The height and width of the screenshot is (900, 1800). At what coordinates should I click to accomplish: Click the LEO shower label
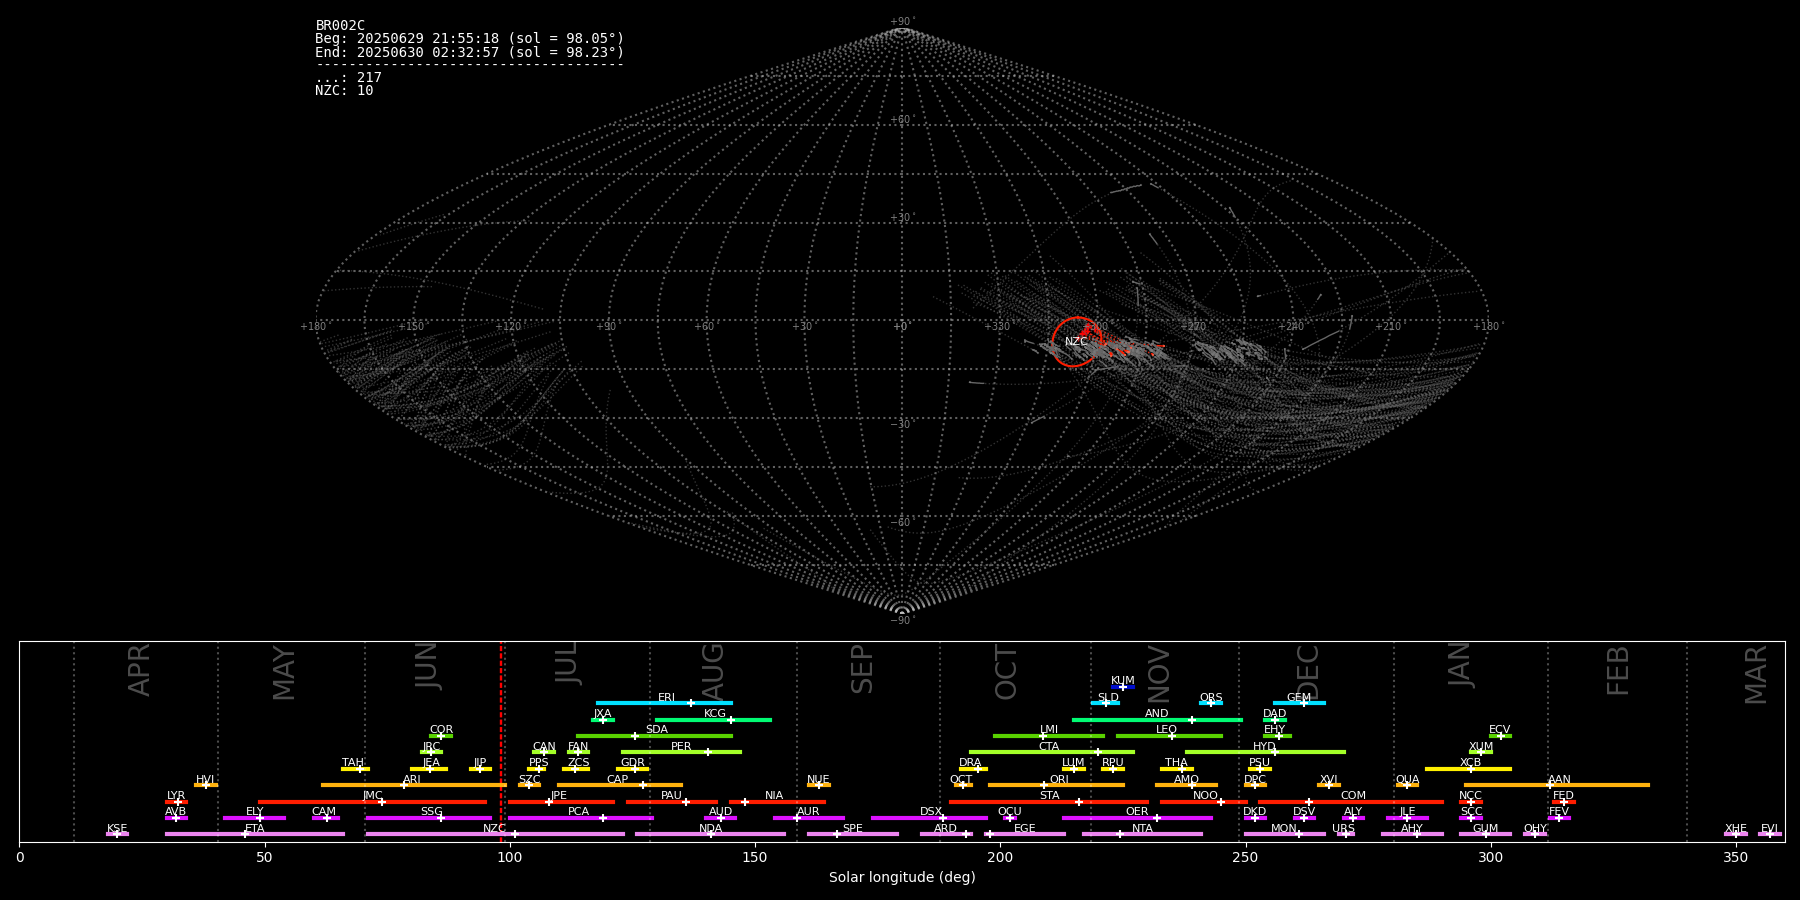(x=1167, y=730)
